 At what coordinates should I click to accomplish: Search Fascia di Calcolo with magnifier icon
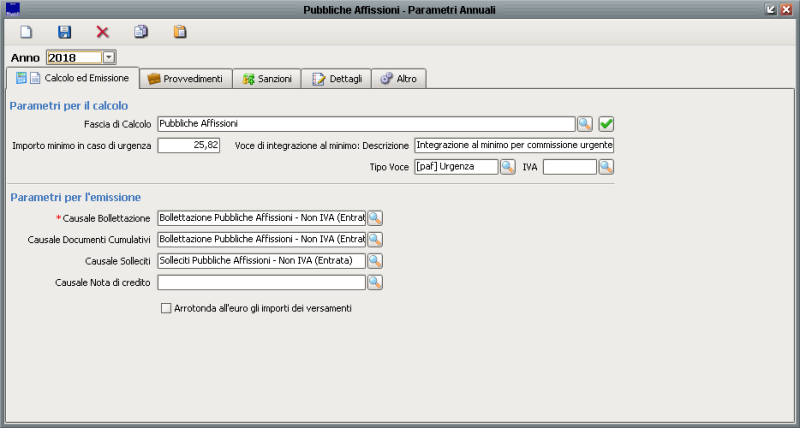coord(585,124)
